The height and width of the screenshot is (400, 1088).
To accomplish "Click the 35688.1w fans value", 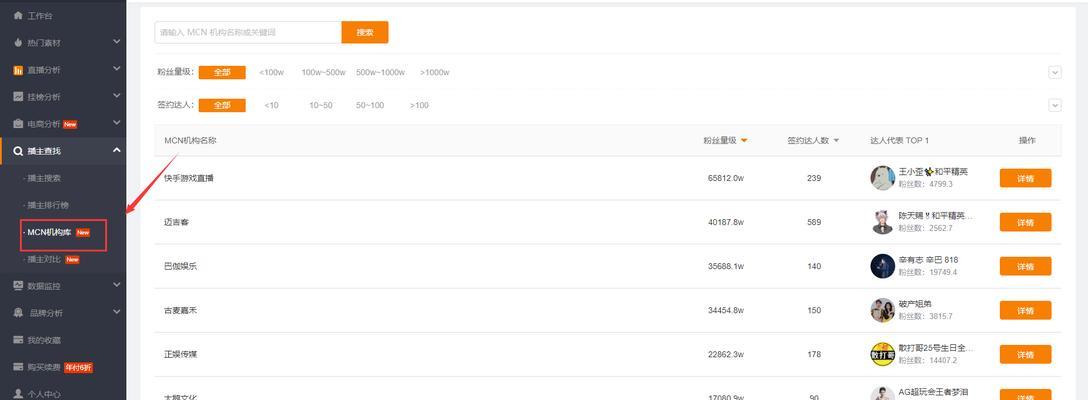I will point(726,266).
